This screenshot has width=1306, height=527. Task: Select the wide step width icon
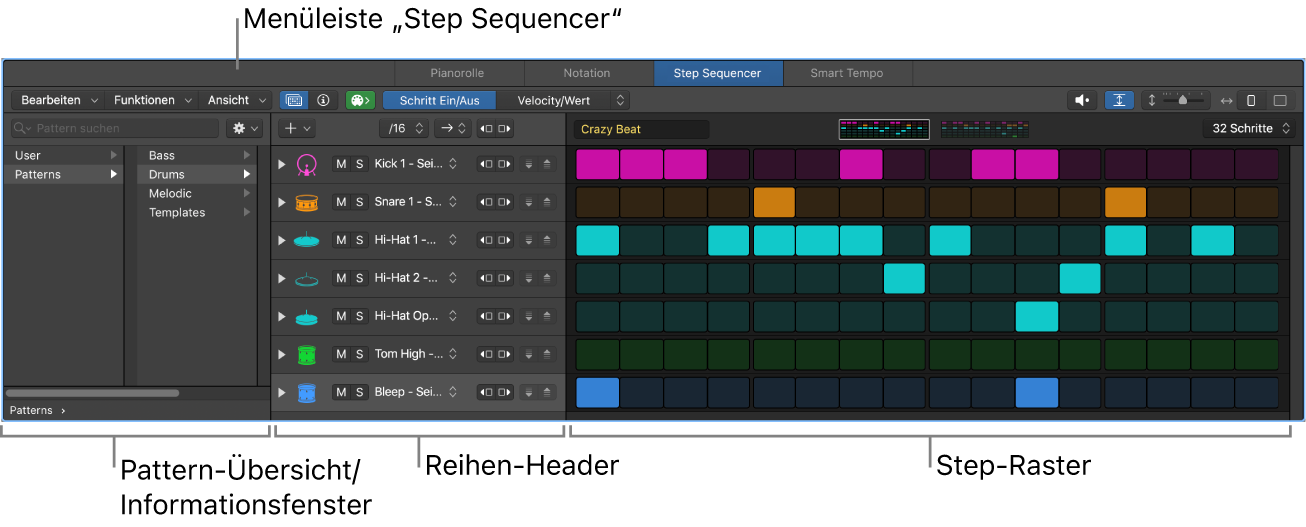(1279, 100)
